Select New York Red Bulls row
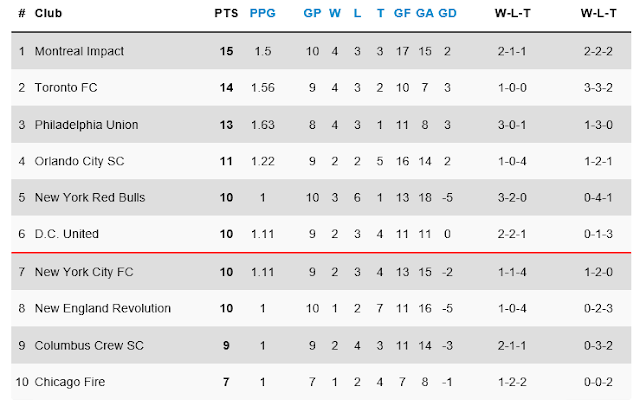 (321, 197)
